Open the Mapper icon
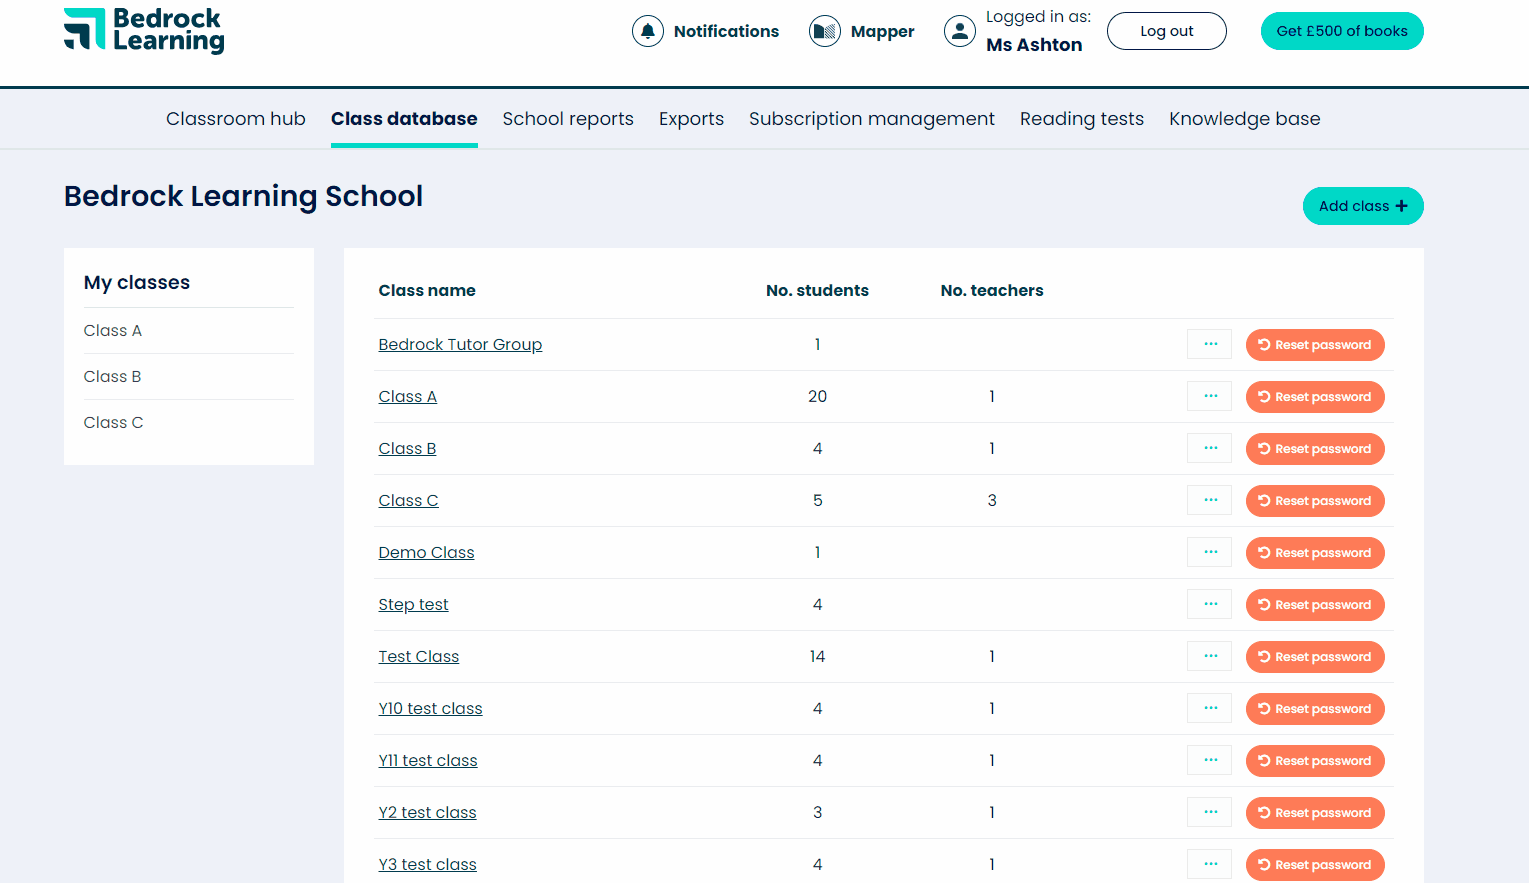Viewport: 1529px width, 883px height. click(825, 32)
